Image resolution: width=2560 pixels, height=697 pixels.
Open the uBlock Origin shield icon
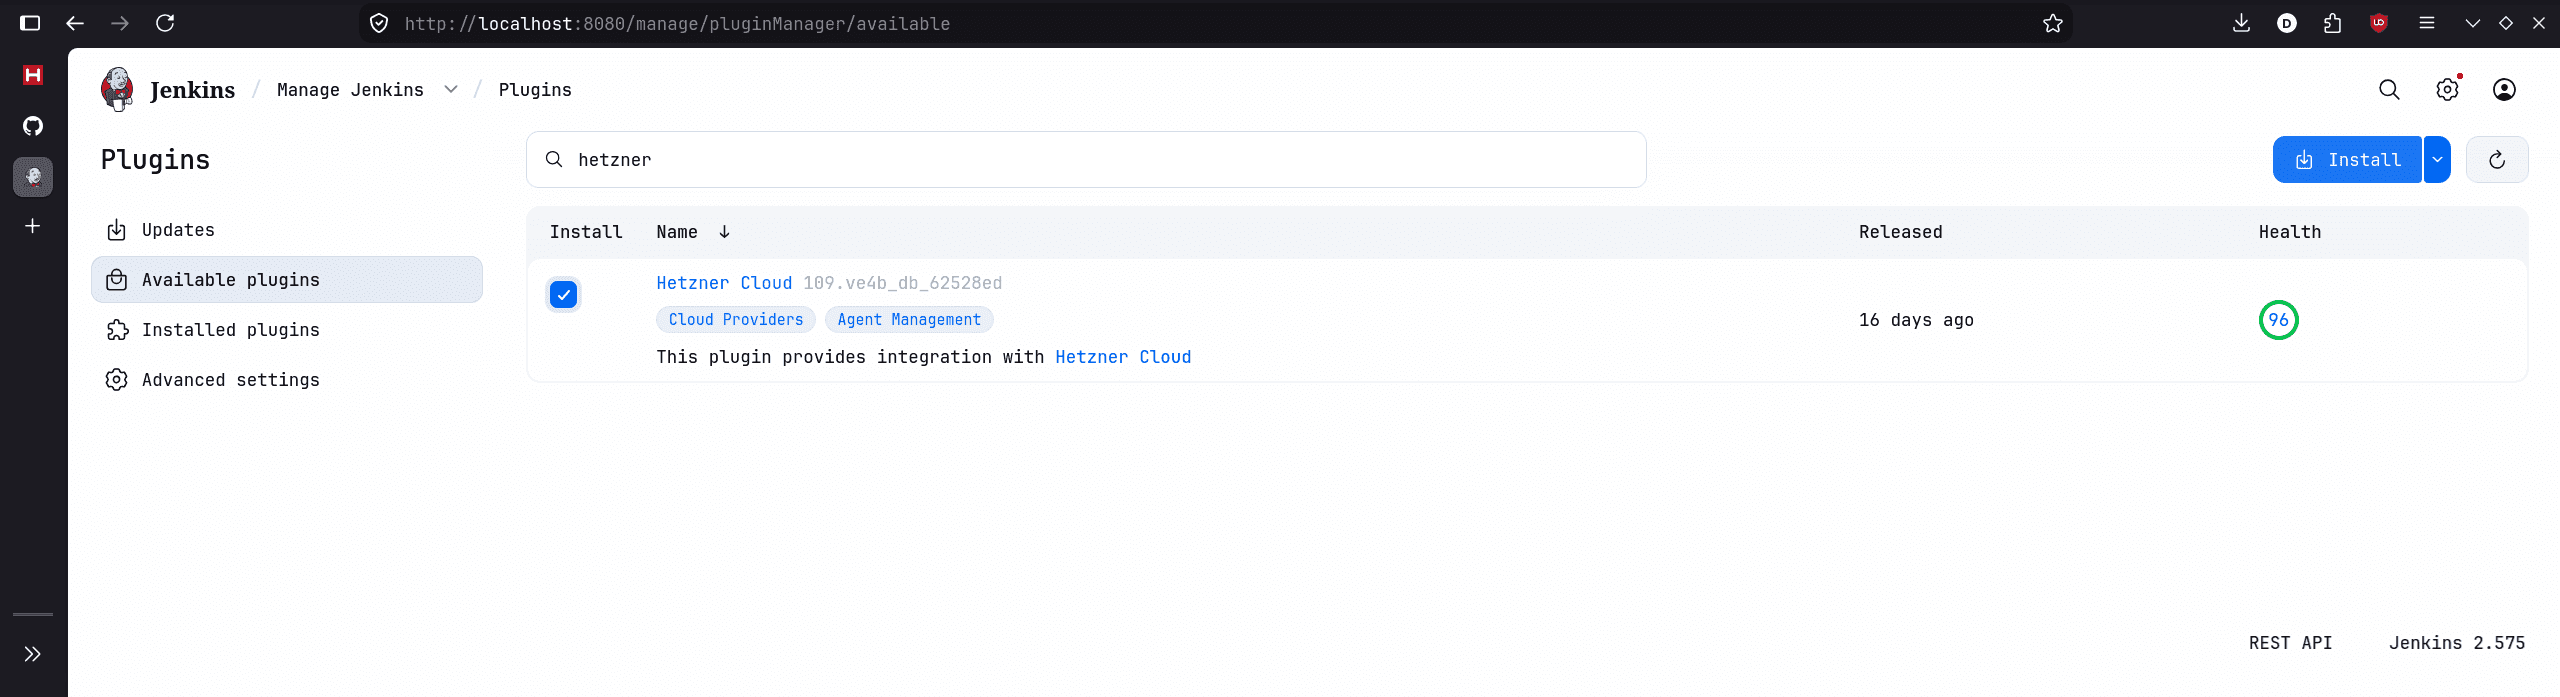coord(2379,23)
